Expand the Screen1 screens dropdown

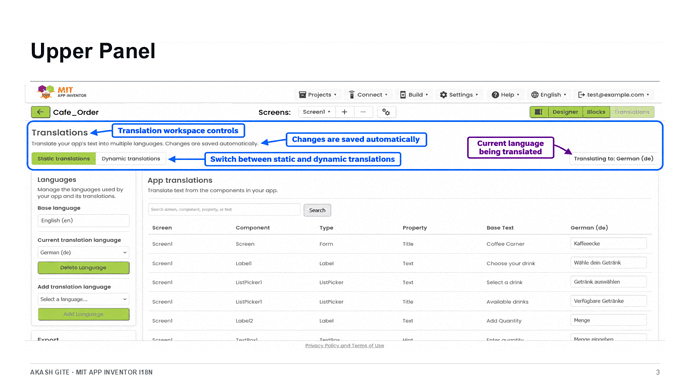(316, 112)
